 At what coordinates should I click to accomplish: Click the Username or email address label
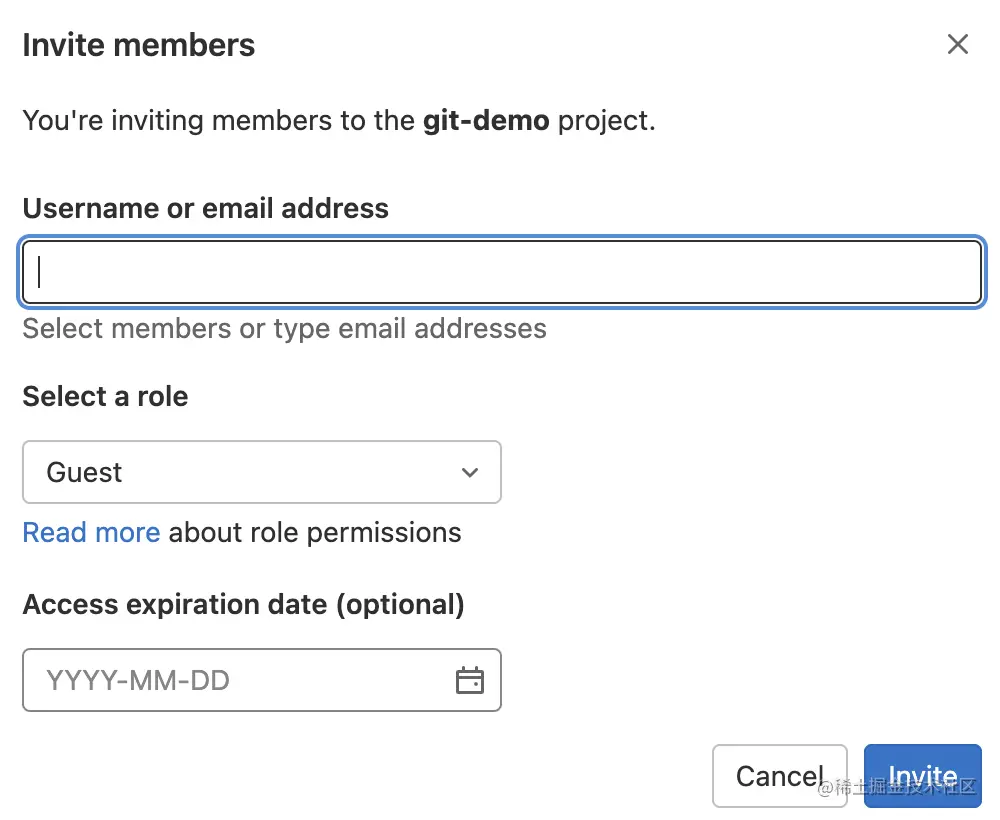click(205, 208)
